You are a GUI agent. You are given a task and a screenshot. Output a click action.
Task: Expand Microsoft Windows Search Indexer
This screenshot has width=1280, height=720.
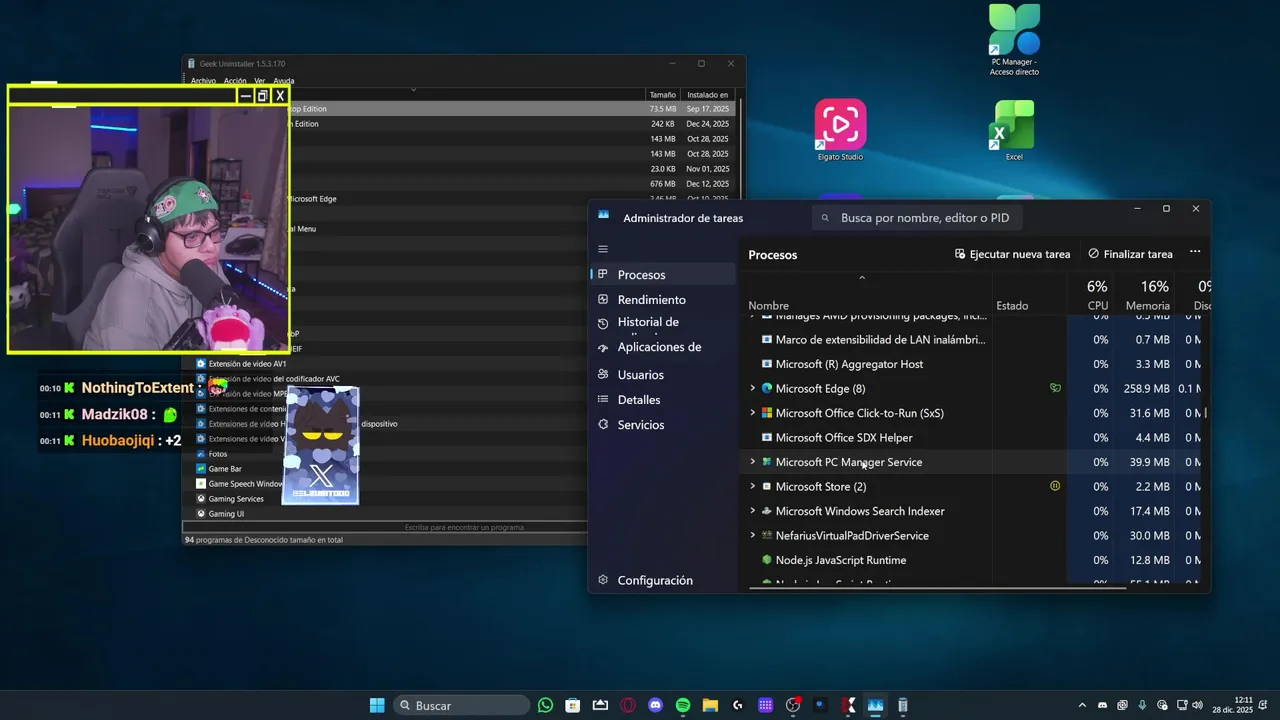(753, 511)
